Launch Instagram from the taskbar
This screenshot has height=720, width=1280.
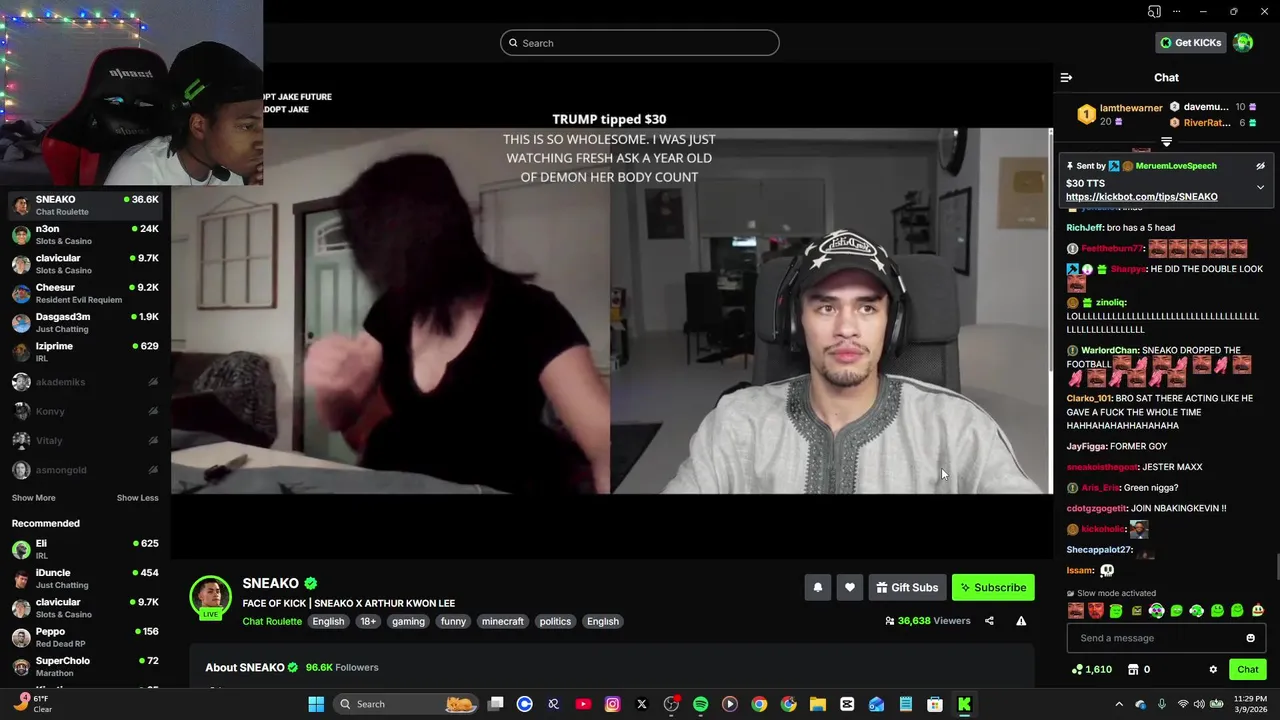coord(612,704)
